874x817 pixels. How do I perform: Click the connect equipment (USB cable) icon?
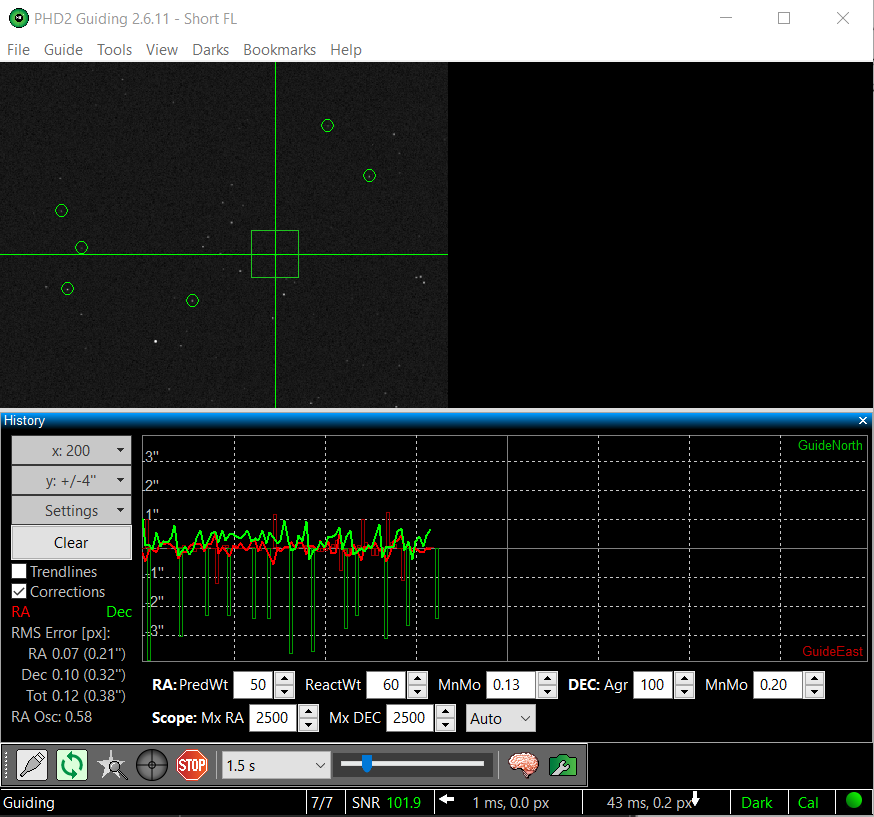point(32,766)
